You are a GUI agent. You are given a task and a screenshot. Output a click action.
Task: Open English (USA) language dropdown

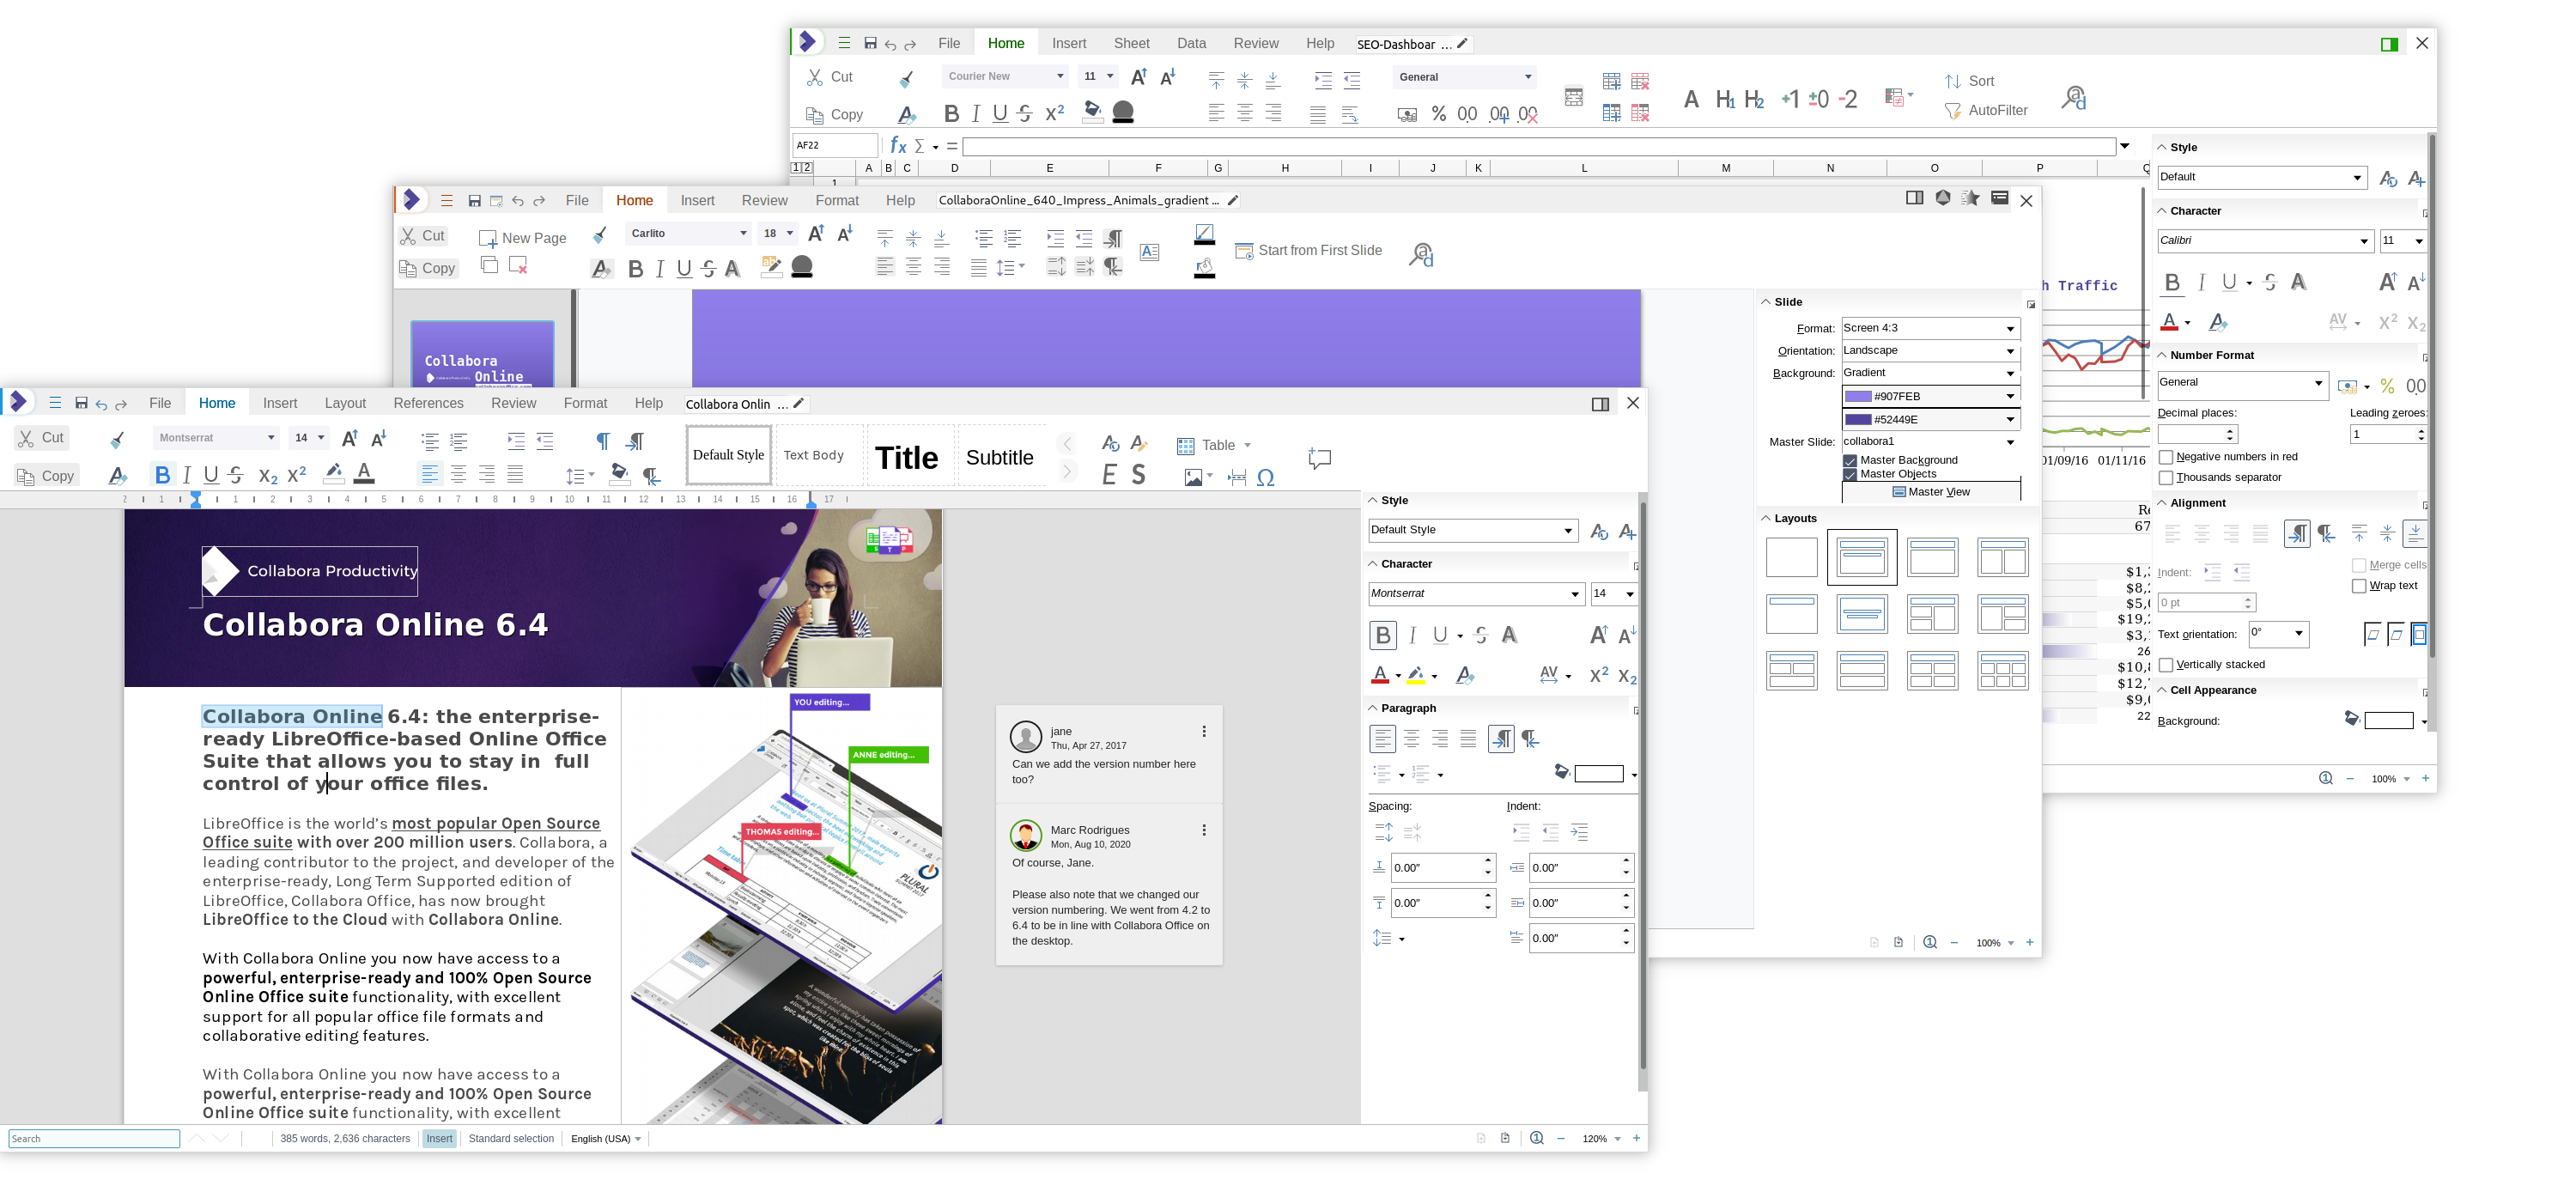click(606, 1139)
